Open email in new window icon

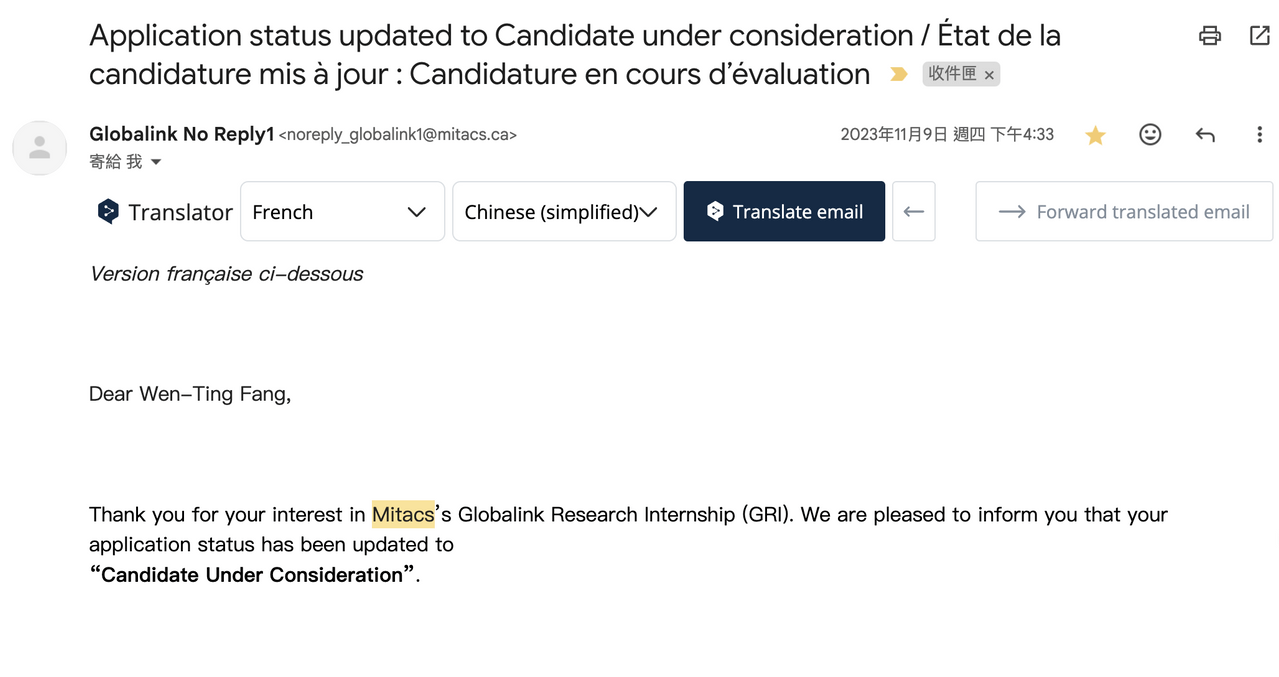[1258, 35]
